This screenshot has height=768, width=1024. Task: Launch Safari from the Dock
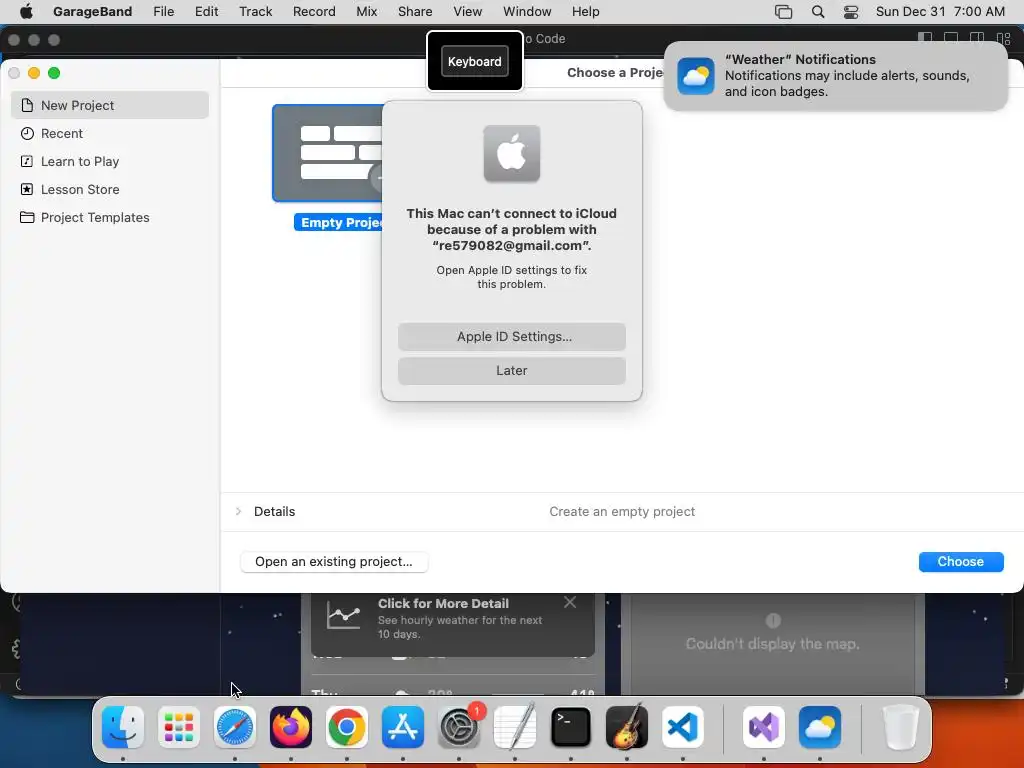(234, 727)
